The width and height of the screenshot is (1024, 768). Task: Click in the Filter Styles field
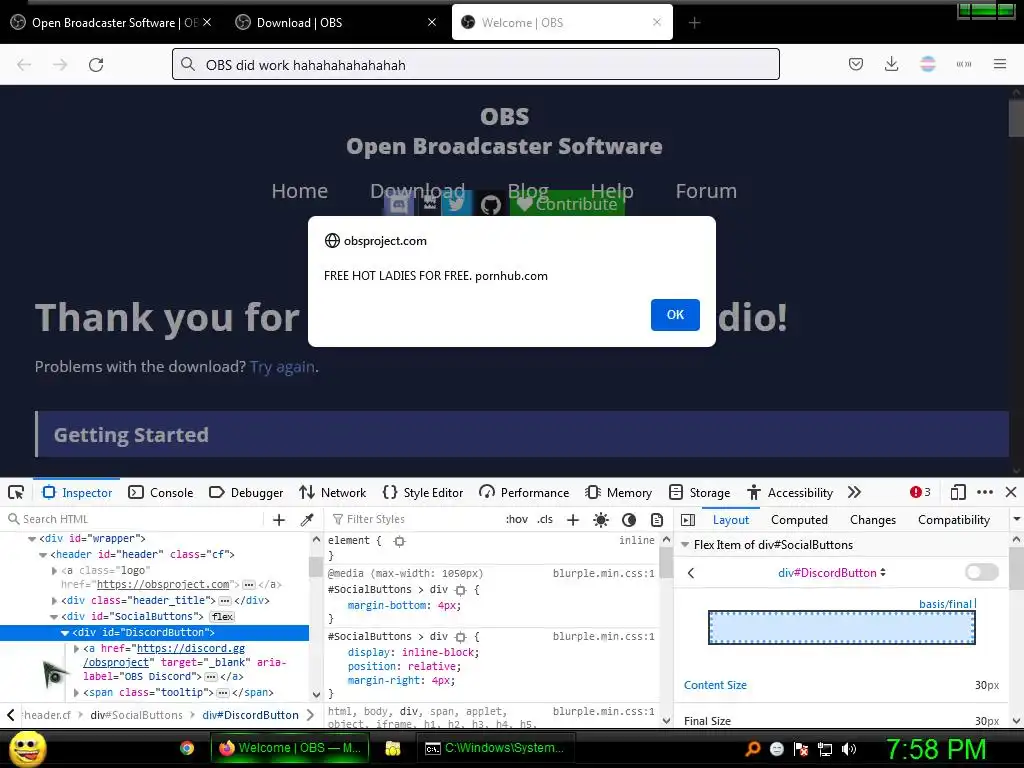click(x=413, y=519)
